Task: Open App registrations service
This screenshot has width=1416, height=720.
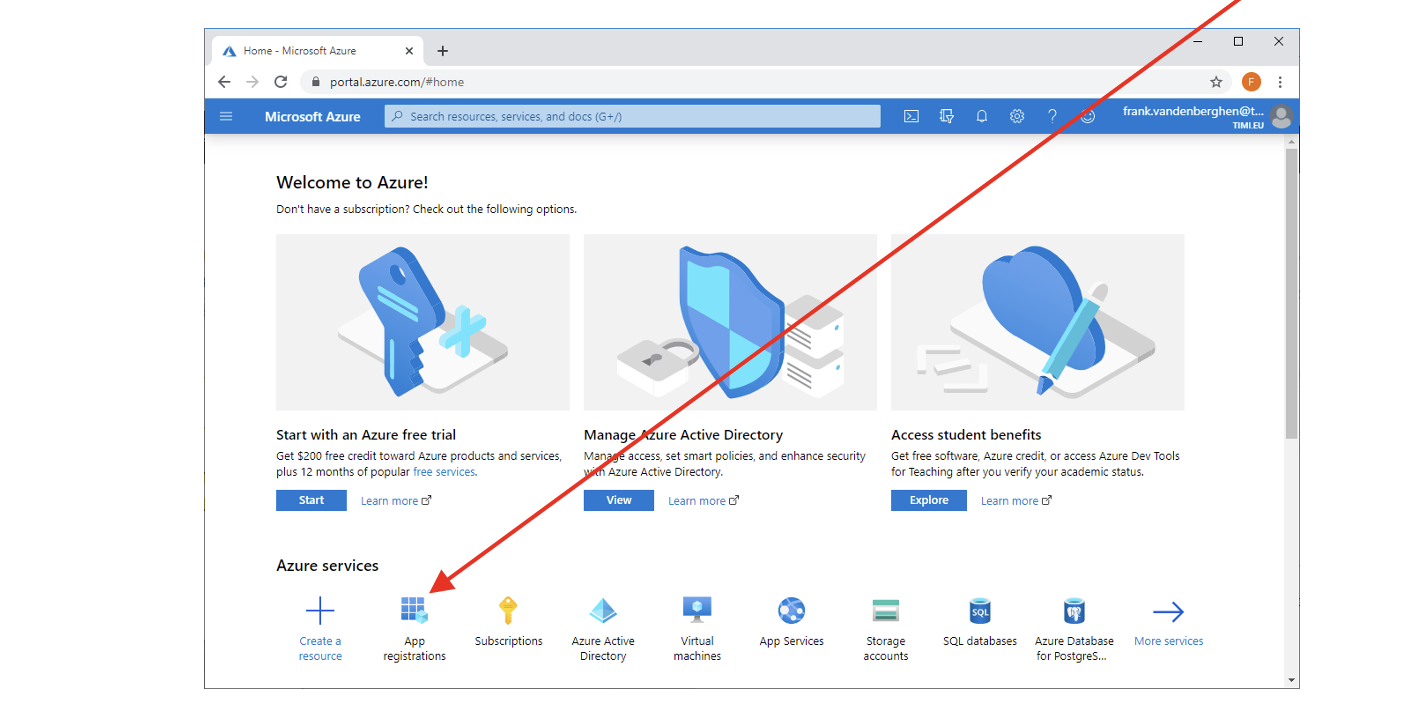Action: [x=414, y=611]
